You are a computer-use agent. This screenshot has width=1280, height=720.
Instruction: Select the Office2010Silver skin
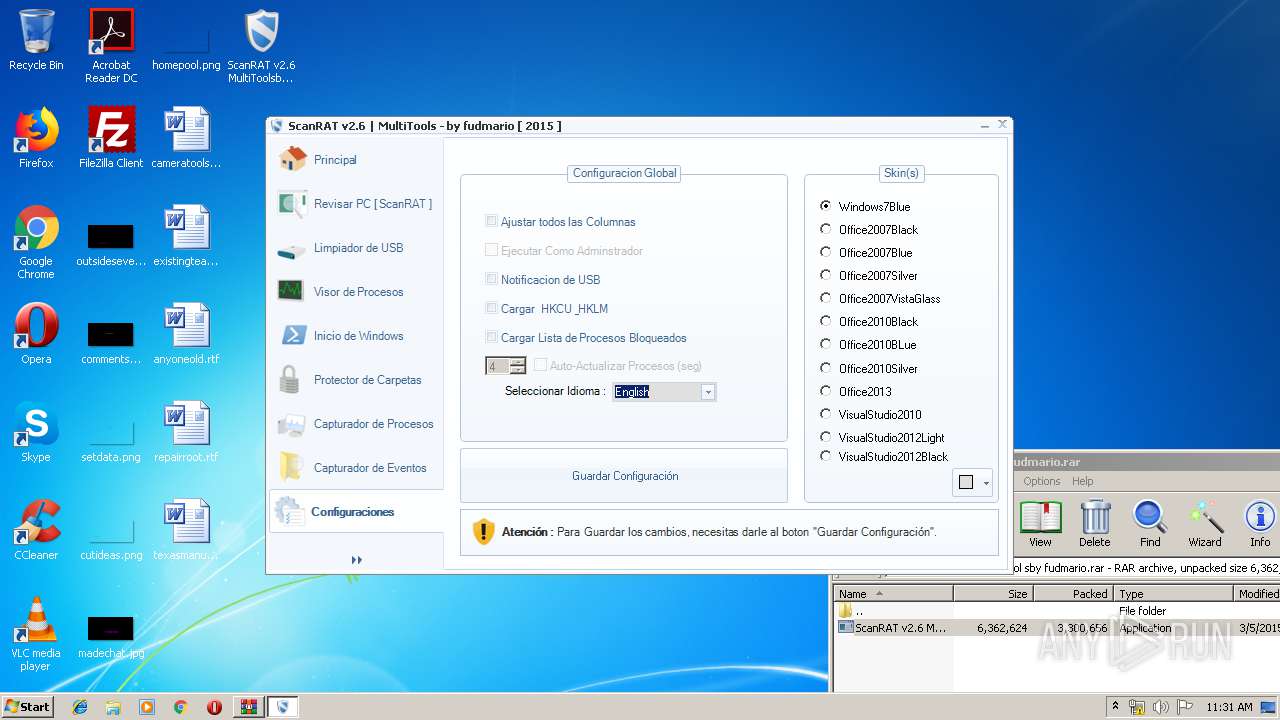tap(825, 368)
